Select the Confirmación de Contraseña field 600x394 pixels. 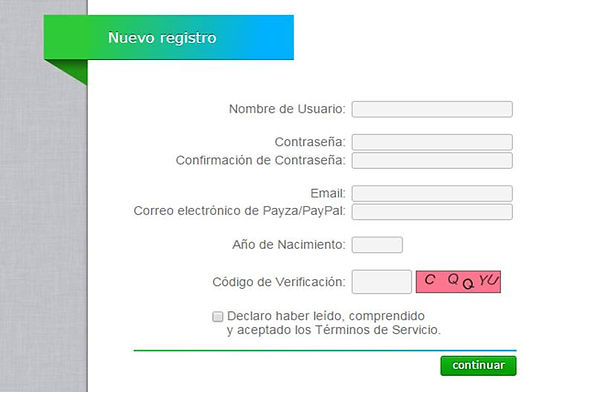click(432, 161)
